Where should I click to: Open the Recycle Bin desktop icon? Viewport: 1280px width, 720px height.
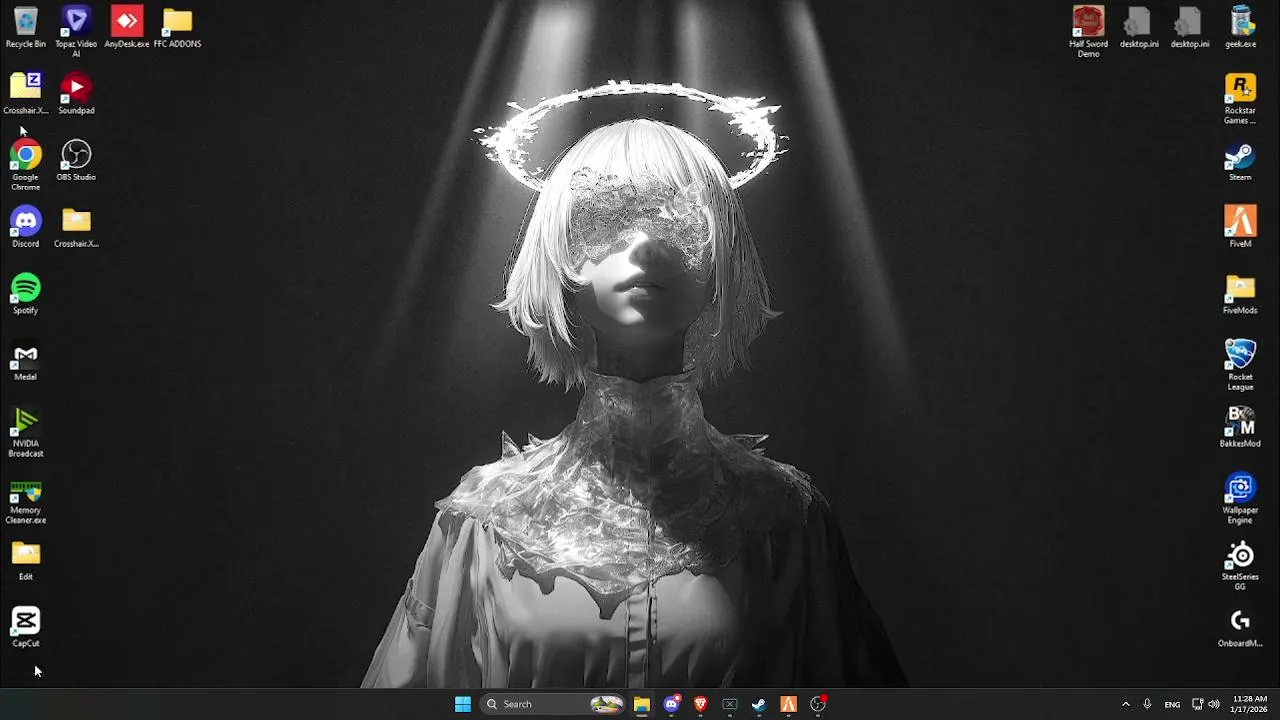click(x=26, y=28)
